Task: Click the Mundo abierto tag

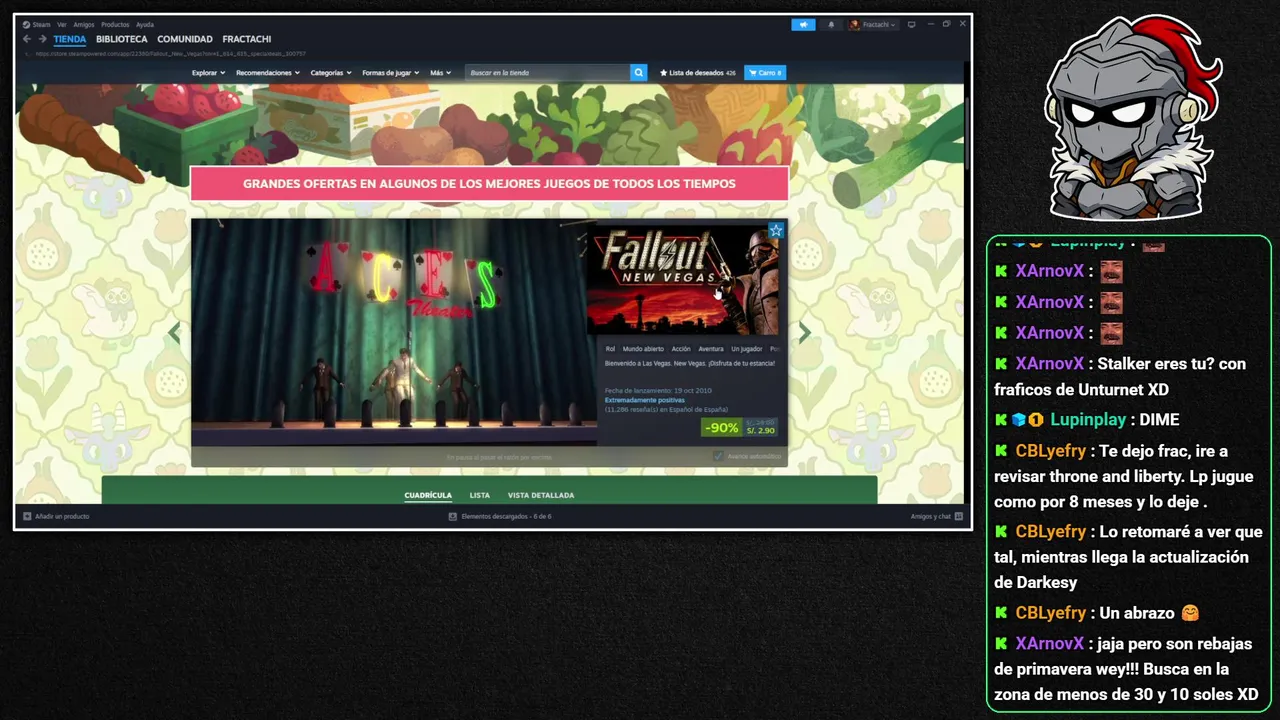Action: coord(643,349)
